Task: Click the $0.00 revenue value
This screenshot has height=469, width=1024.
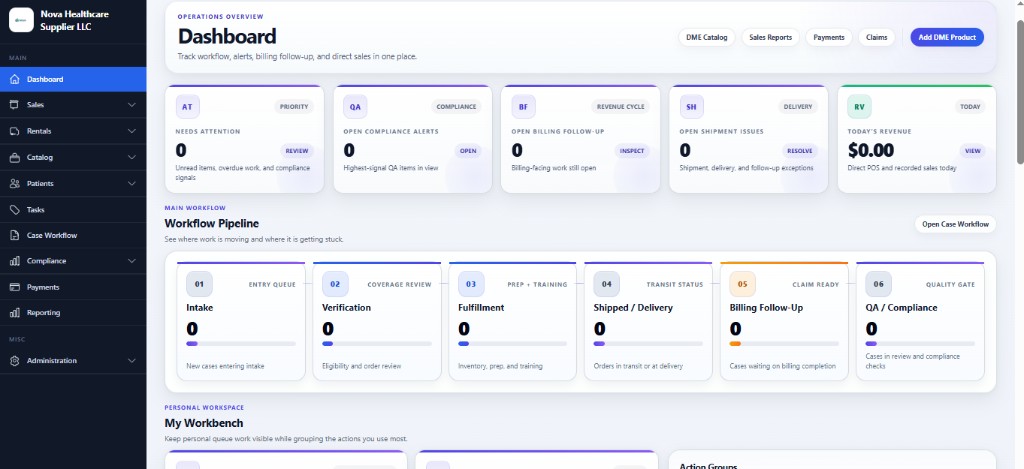Action: 871,151
